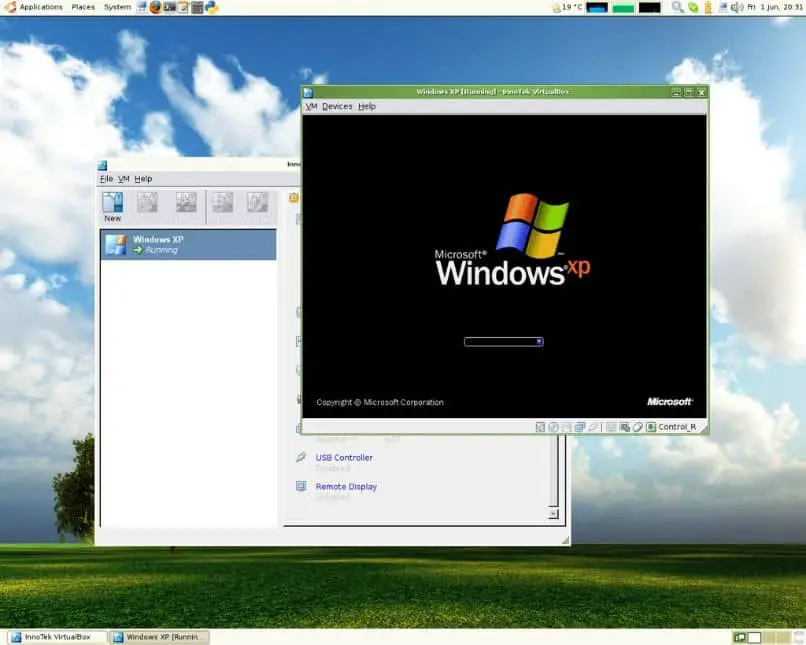This screenshot has width=806, height=645.
Task: Open the Help menu of the running VM window
Action: point(367,106)
